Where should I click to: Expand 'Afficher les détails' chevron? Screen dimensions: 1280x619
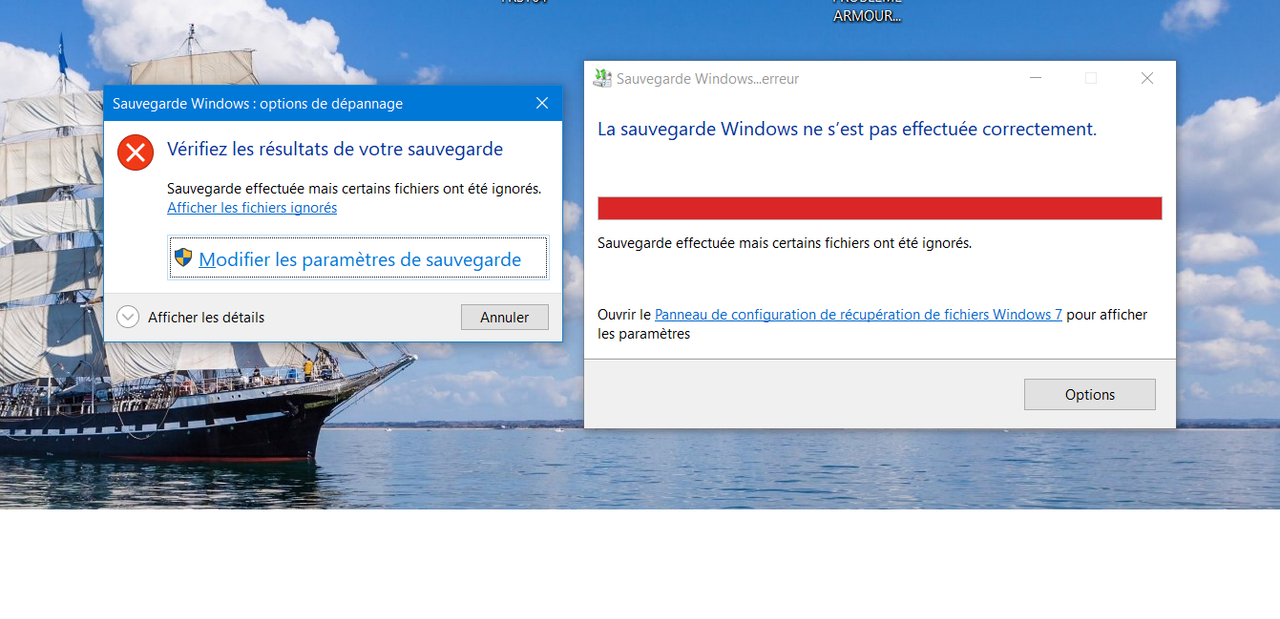click(x=127, y=317)
